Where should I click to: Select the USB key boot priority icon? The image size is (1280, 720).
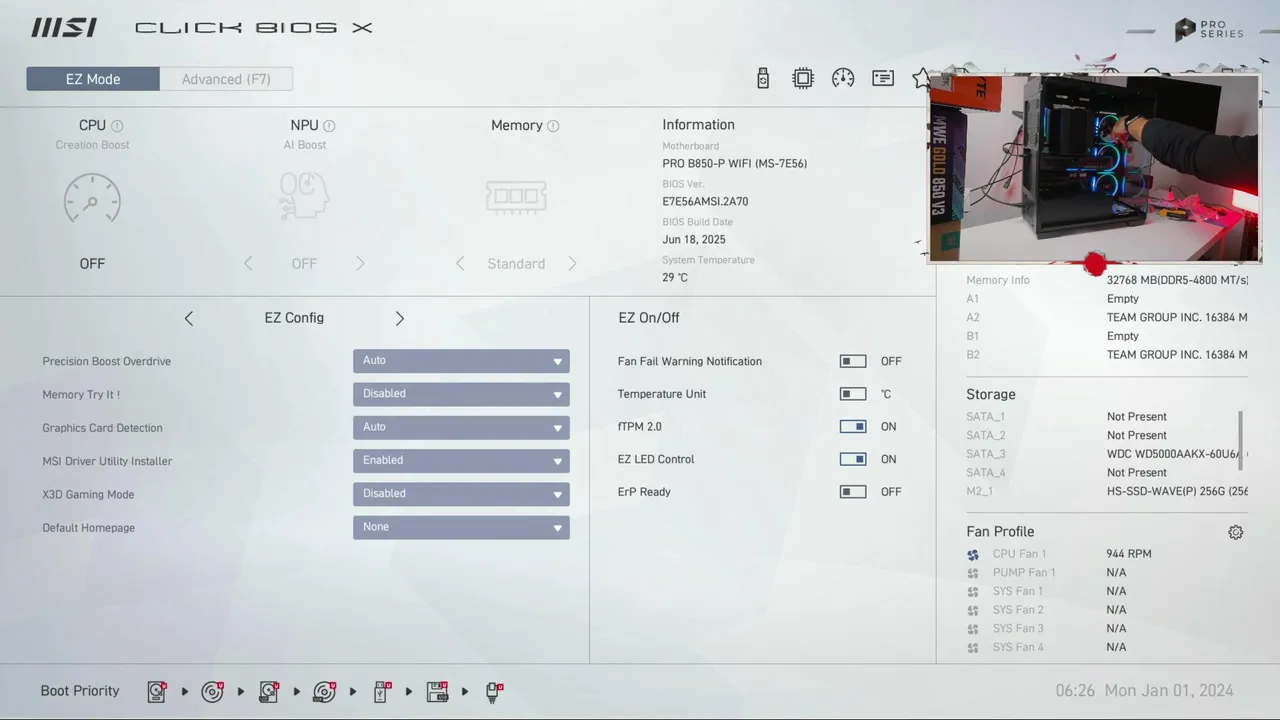382,691
